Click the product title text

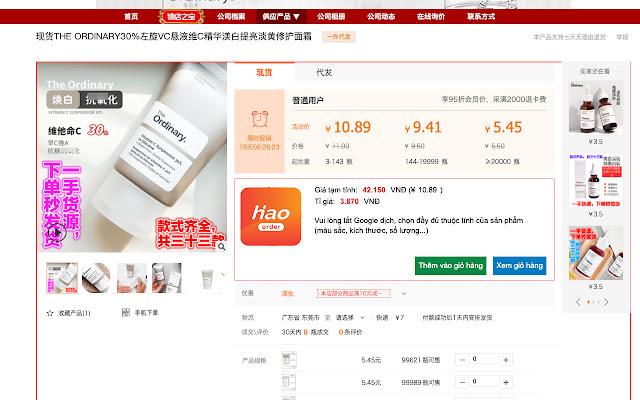pos(173,37)
